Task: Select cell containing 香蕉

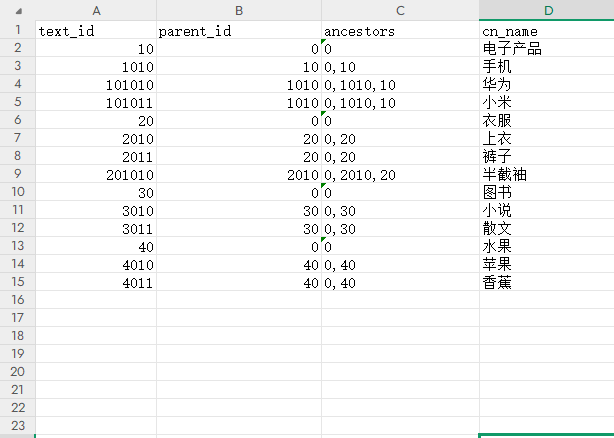Action: click(x=547, y=282)
